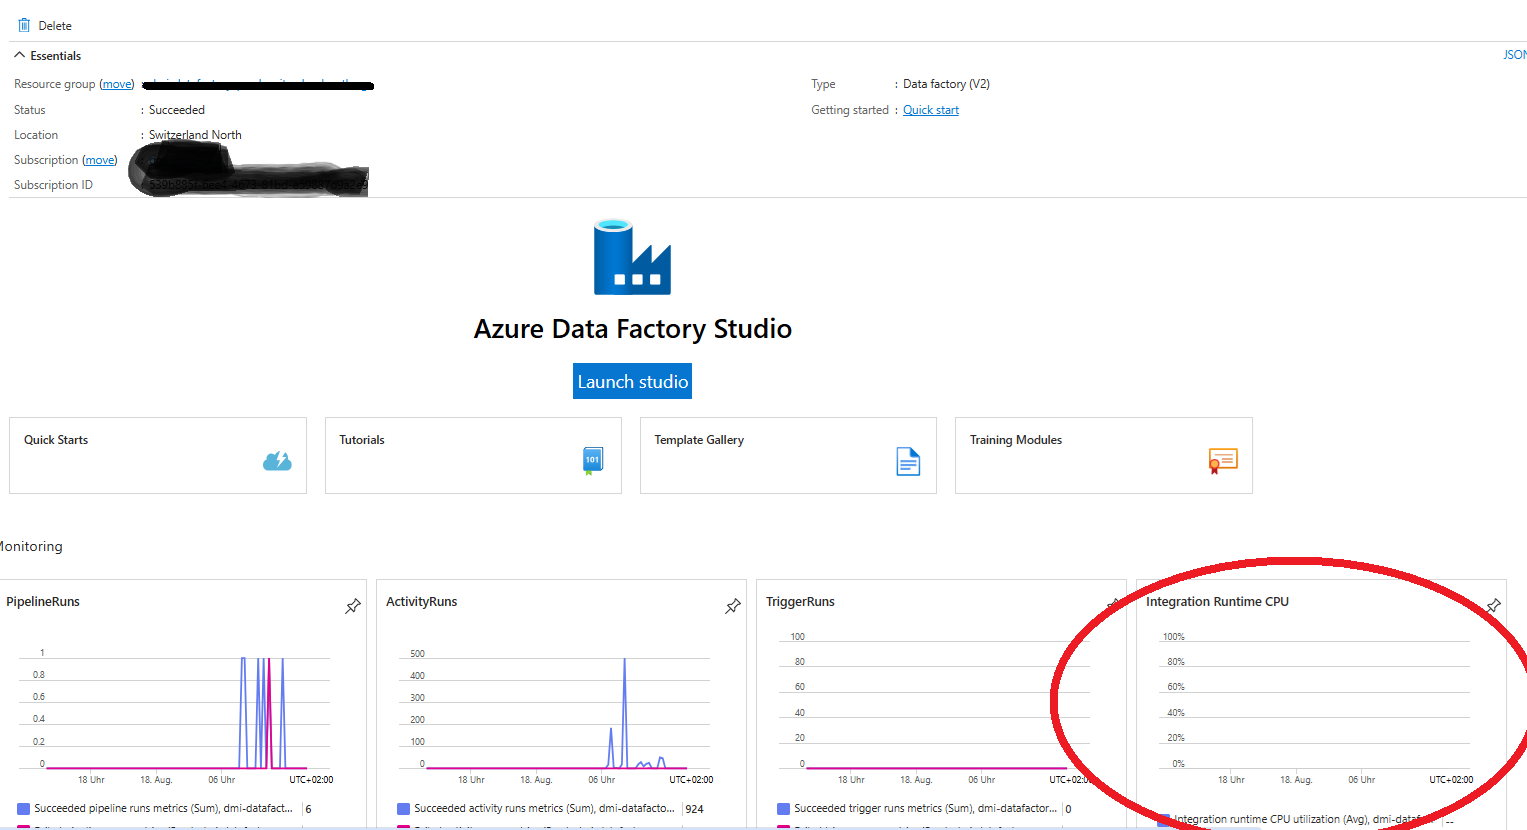The height and width of the screenshot is (830, 1527).
Task: Open the JSON view link
Action: pos(1515,55)
